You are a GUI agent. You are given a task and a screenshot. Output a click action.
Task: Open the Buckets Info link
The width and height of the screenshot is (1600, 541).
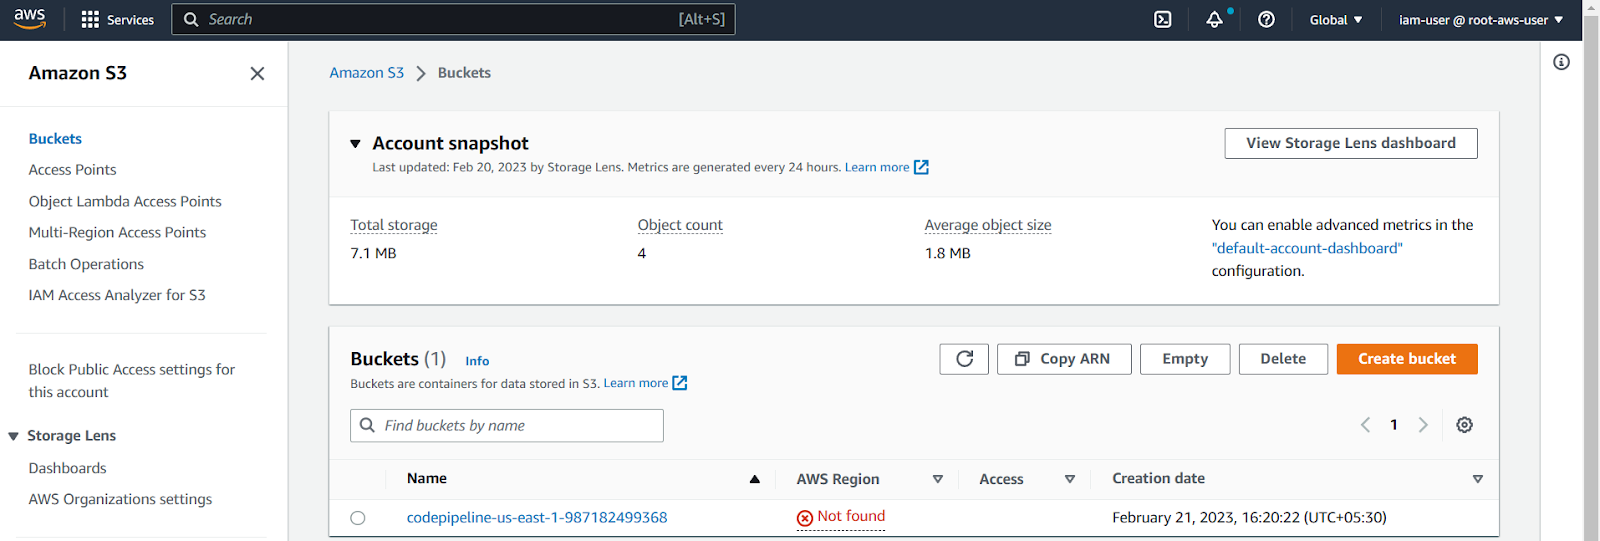coord(477,361)
